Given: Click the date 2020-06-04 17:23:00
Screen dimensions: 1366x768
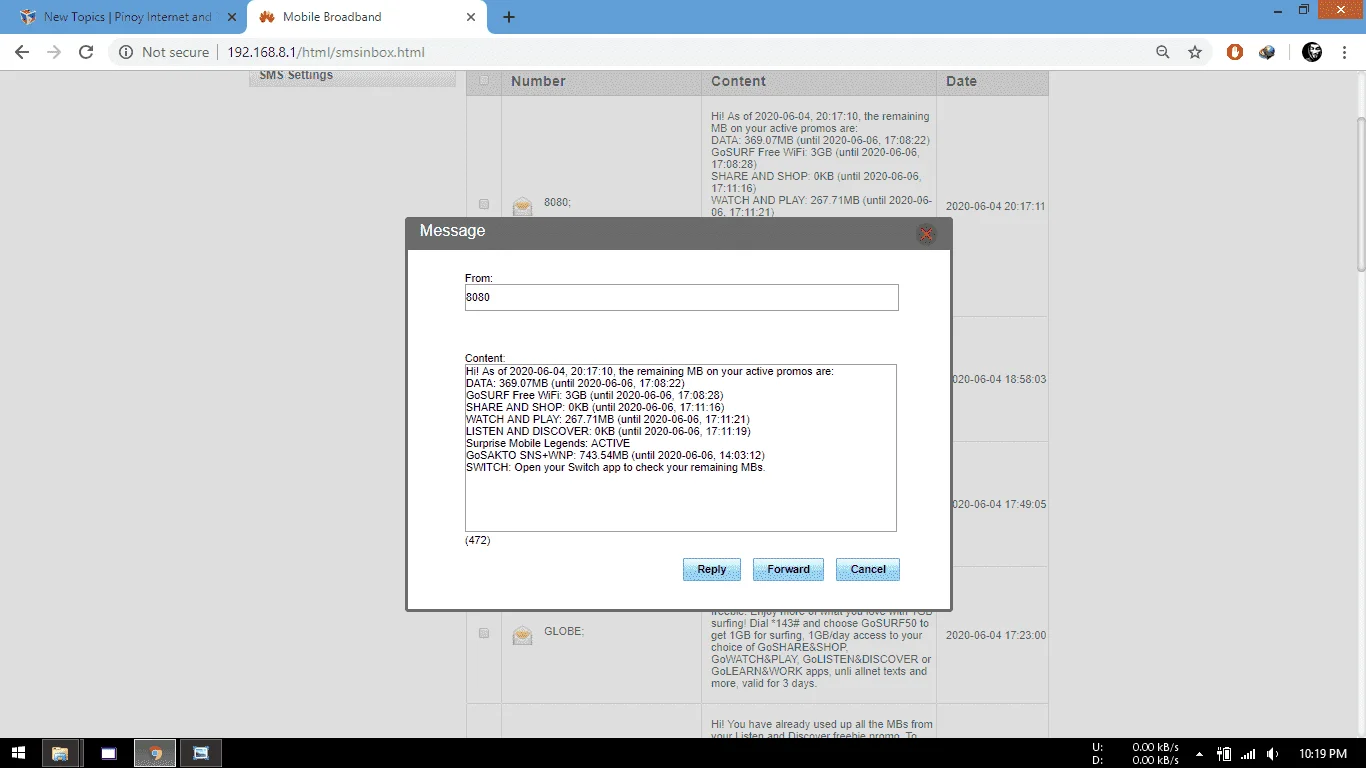Looking at the screenshot, I should [996, 635].
